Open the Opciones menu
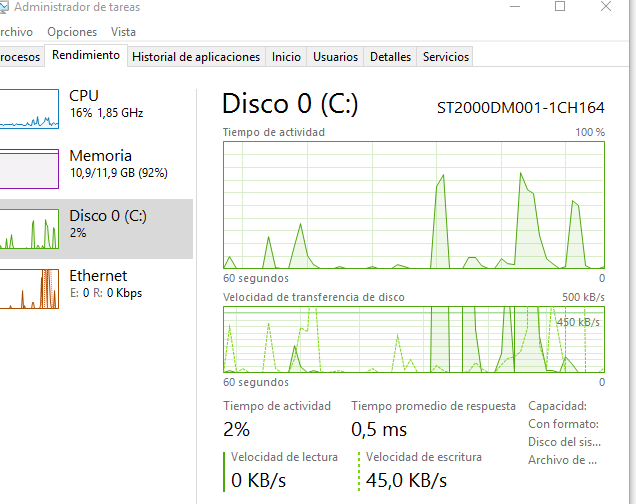The image size is (636, 504). (72, 32)
